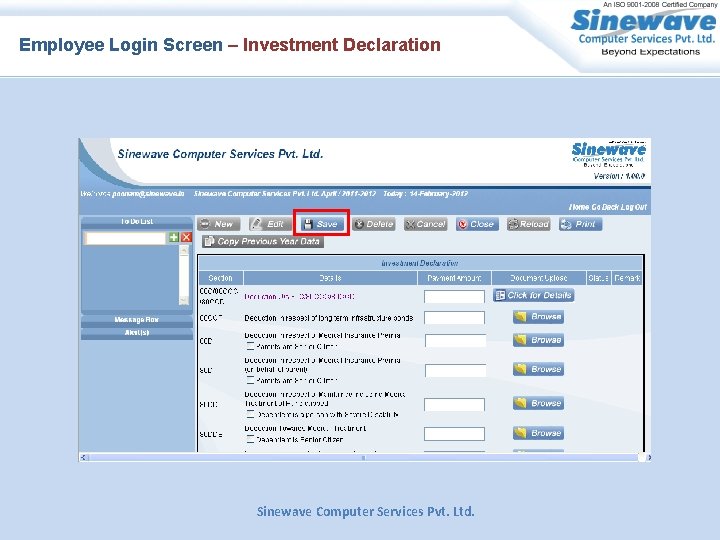Click payment amount for Deduction Towards Medical Treatment
Screen dimensions: 720x540
click(x=454, y=434)
